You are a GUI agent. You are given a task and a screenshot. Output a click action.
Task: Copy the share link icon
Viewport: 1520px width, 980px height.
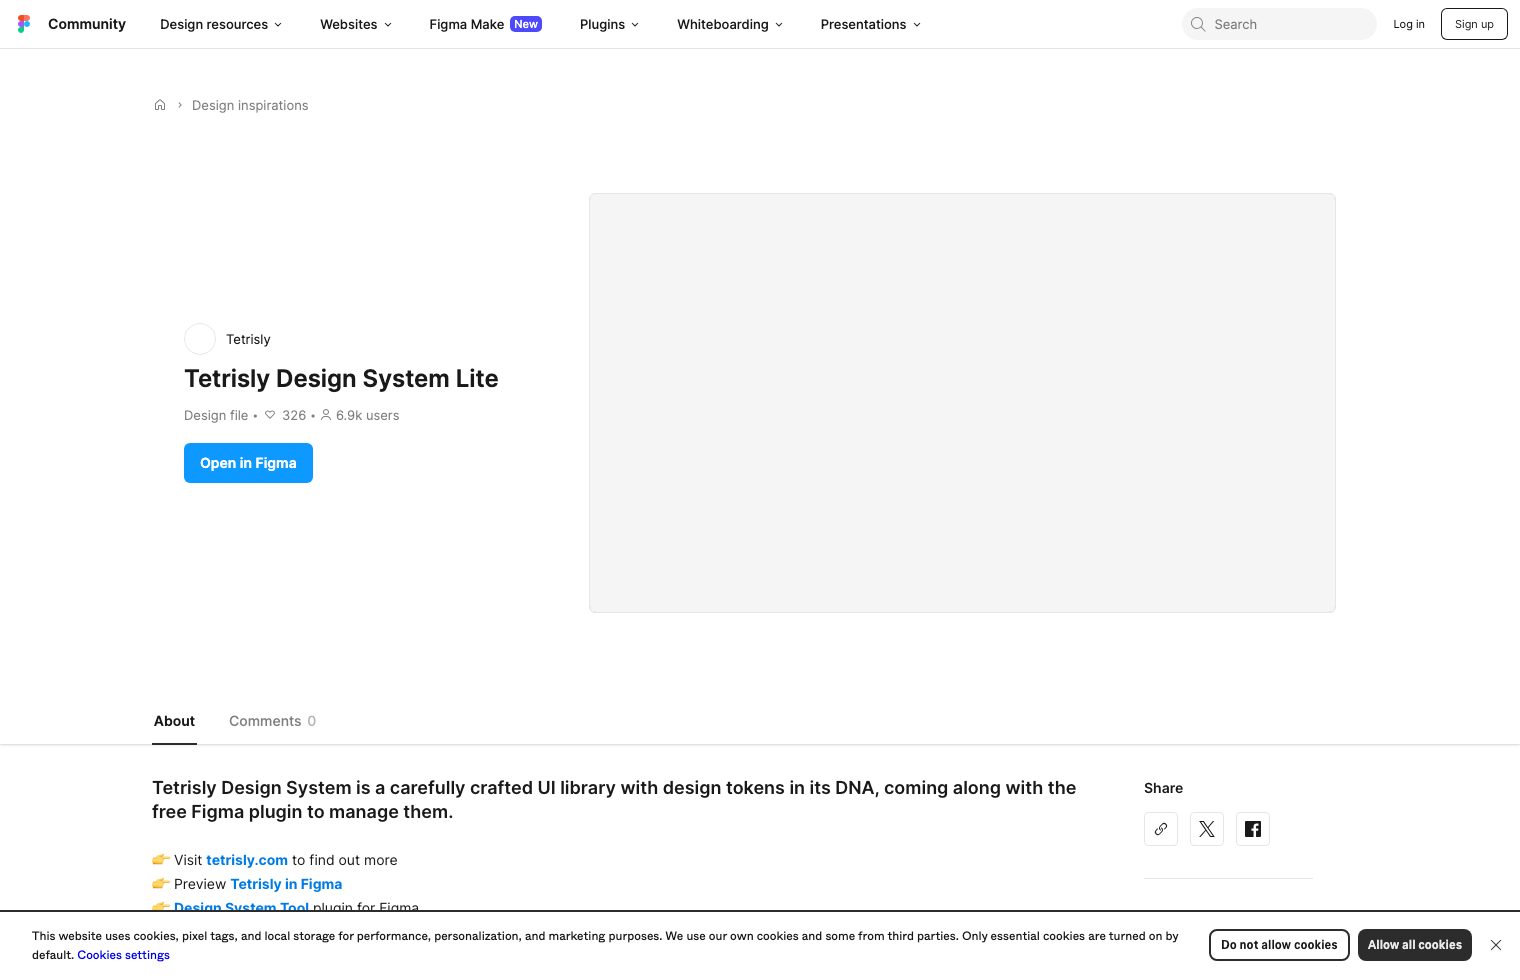[x=1160, y=828]
